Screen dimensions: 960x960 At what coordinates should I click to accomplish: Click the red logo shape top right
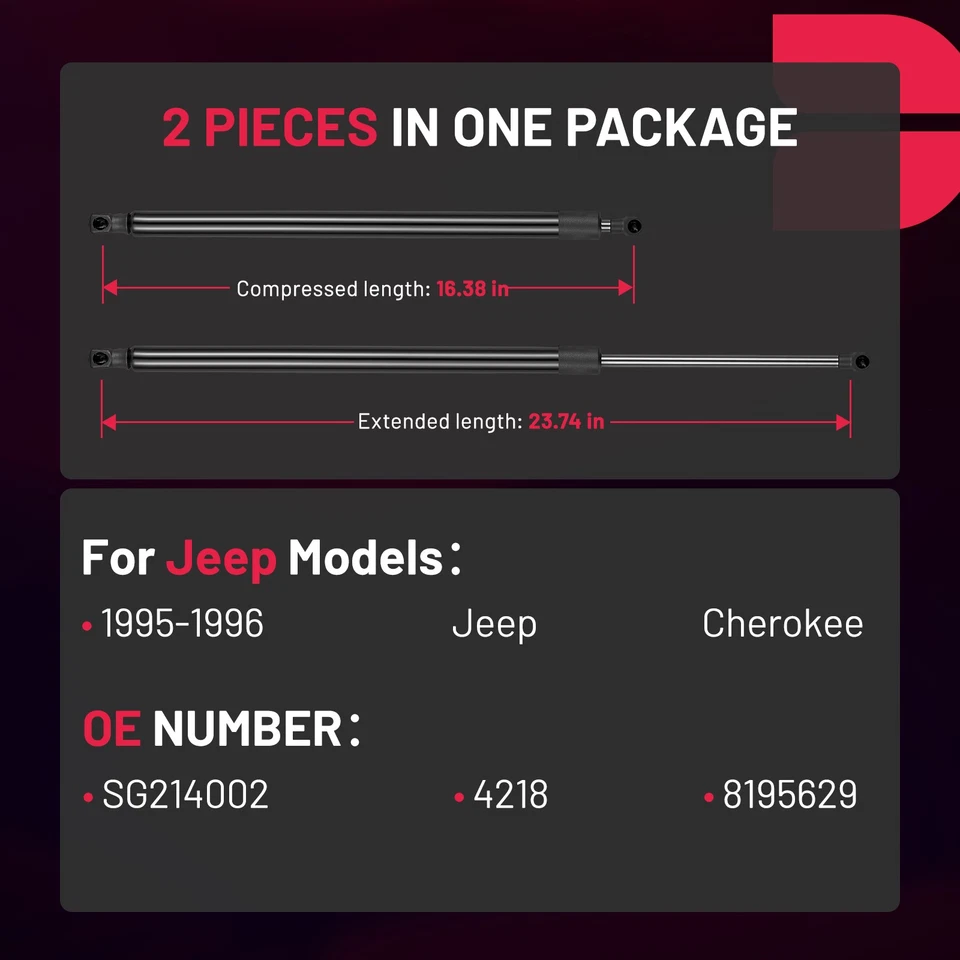point(866,122)
